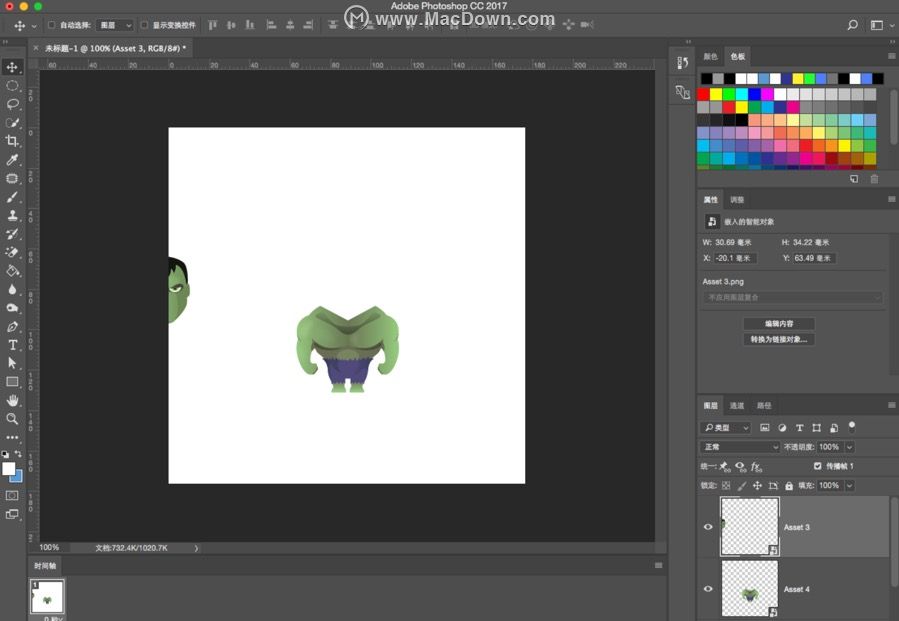Open the Edit Toolbar three-dots menu
This screenshot has height=621, width=899.
coord(12,437)
